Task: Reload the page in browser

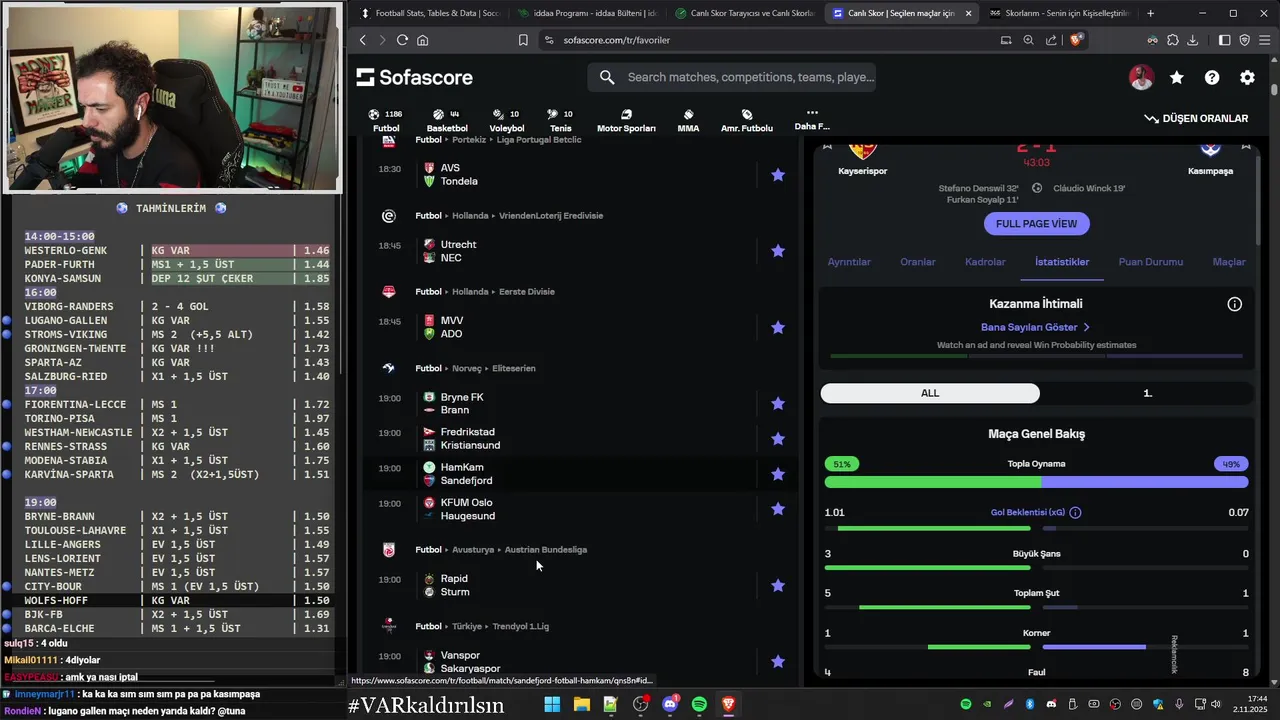Action: [x=402, y=40]
